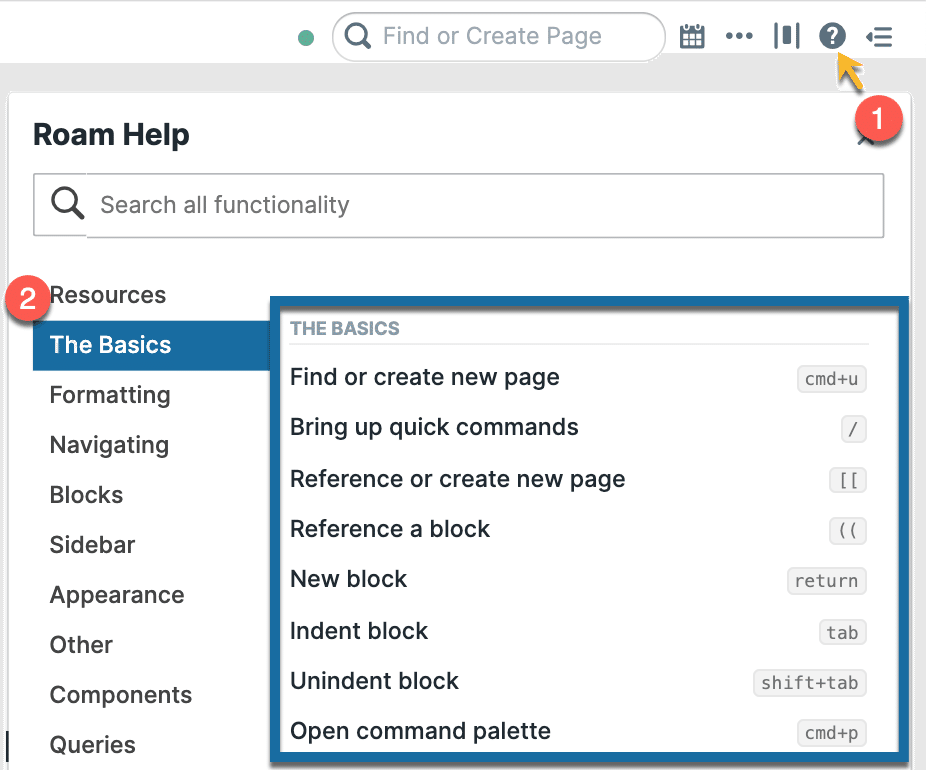Click the green sync status dot
Image resolution: width=926 pixels, height=770 pixels.
coord(307,38)
